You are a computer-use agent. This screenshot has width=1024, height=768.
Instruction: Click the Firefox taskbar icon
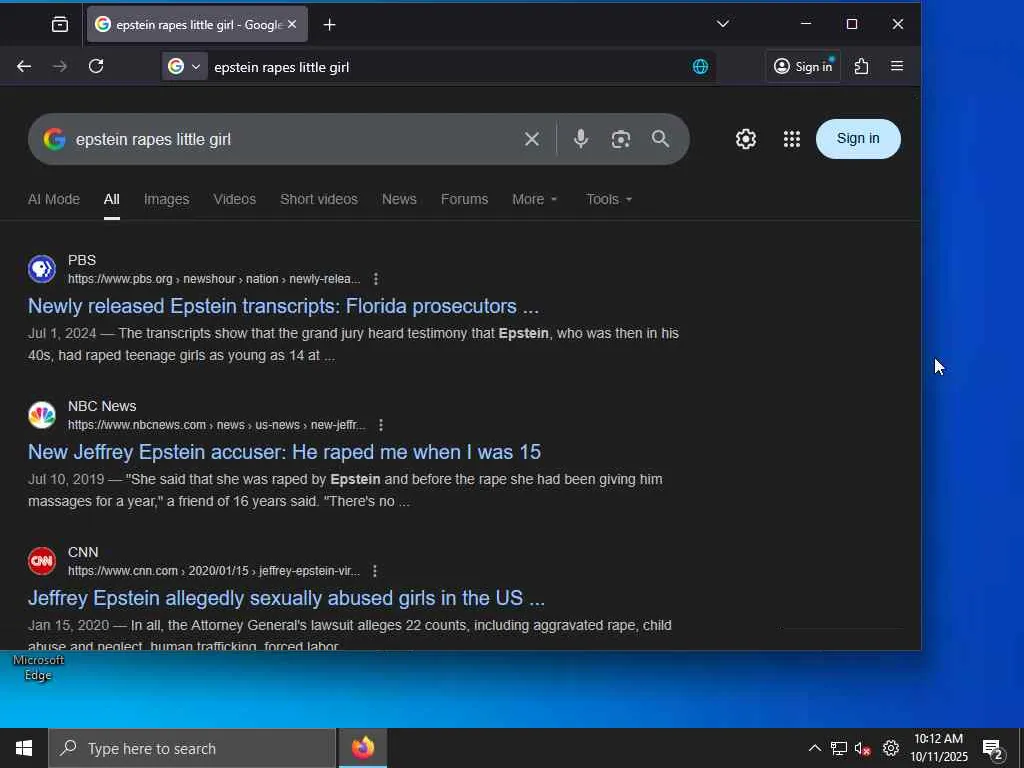point(363,748)
